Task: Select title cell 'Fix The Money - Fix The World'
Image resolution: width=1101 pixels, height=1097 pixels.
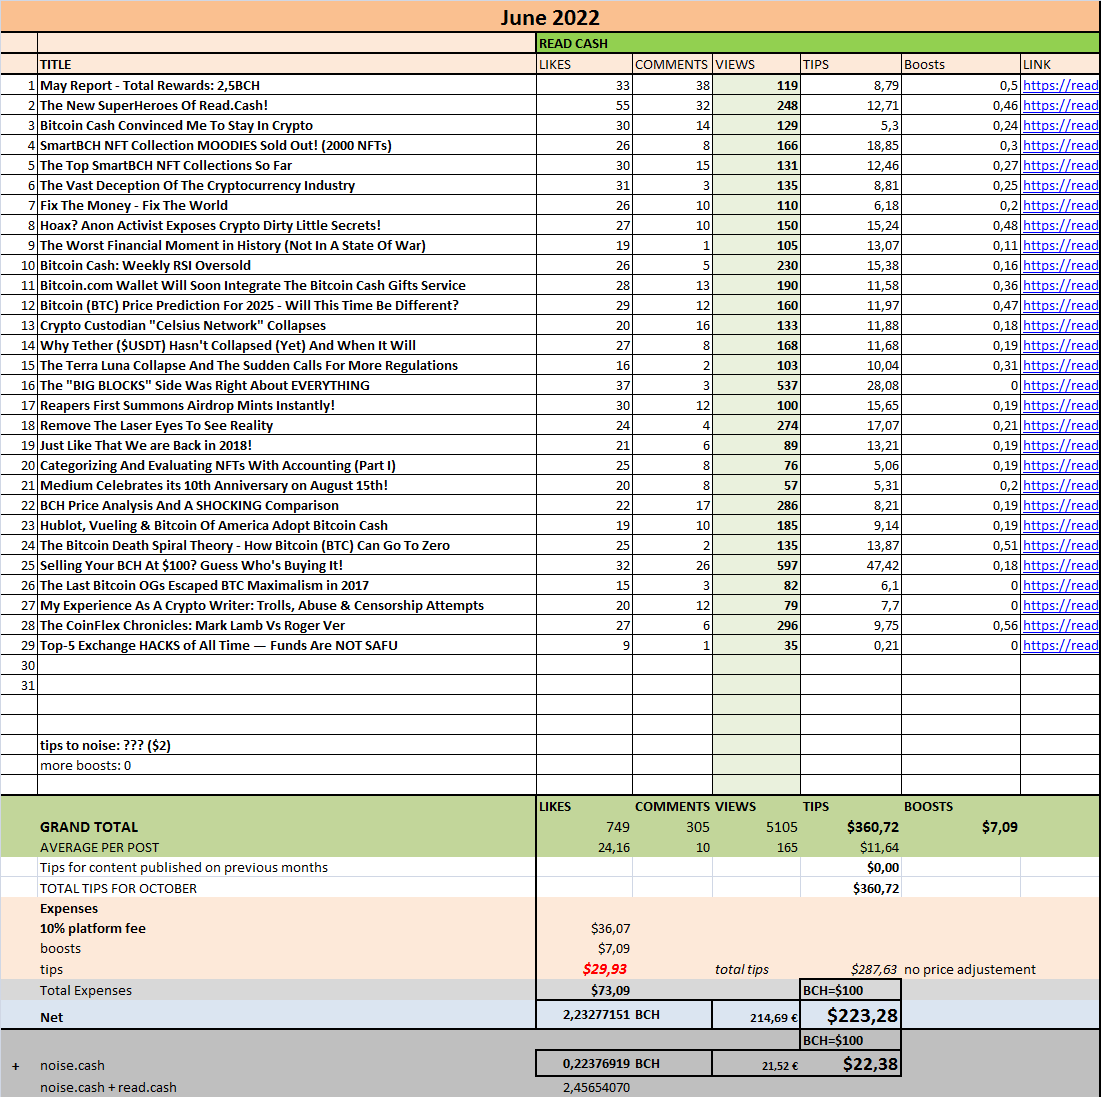Action: pos(286,205)
